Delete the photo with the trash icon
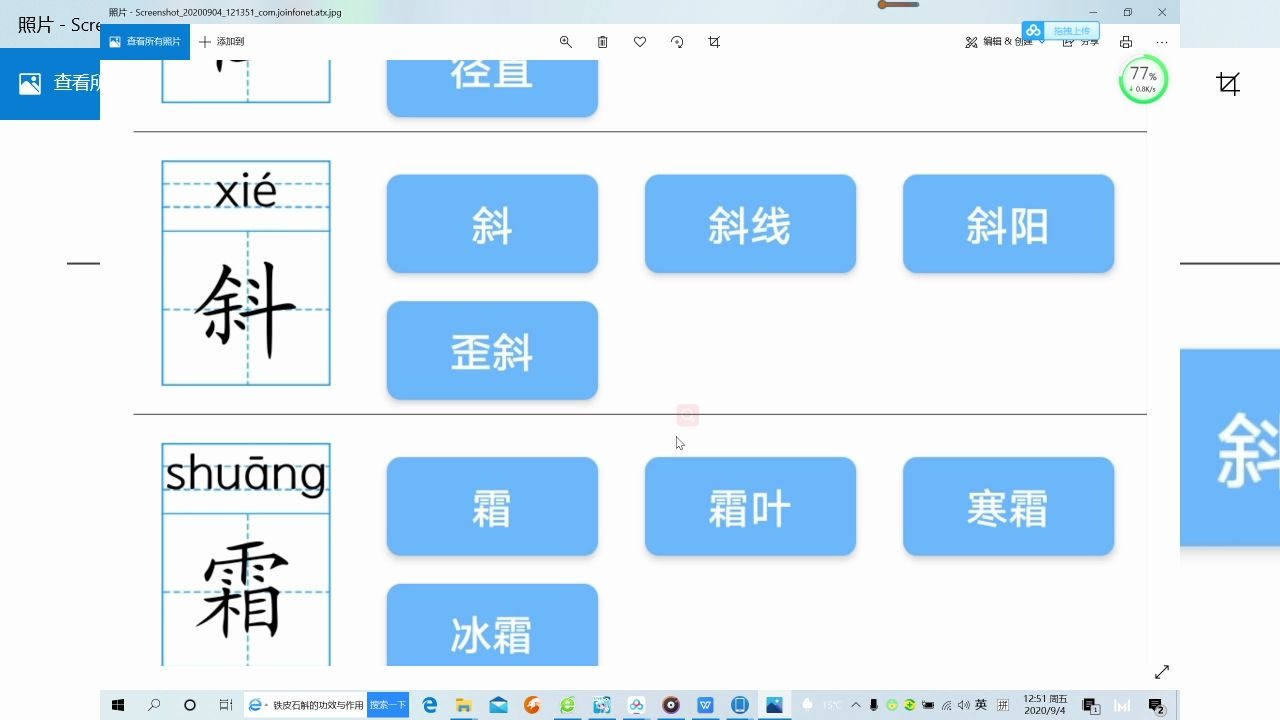Screen dimensions: 1280x720 (602, 42)
